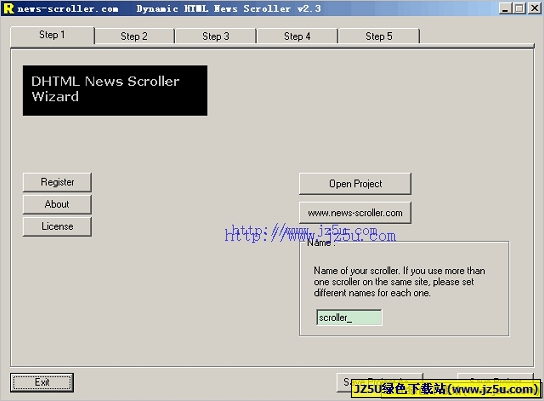Go to the Step 3 tab
The image size is (544, 401).
click(x=216, y=36)
